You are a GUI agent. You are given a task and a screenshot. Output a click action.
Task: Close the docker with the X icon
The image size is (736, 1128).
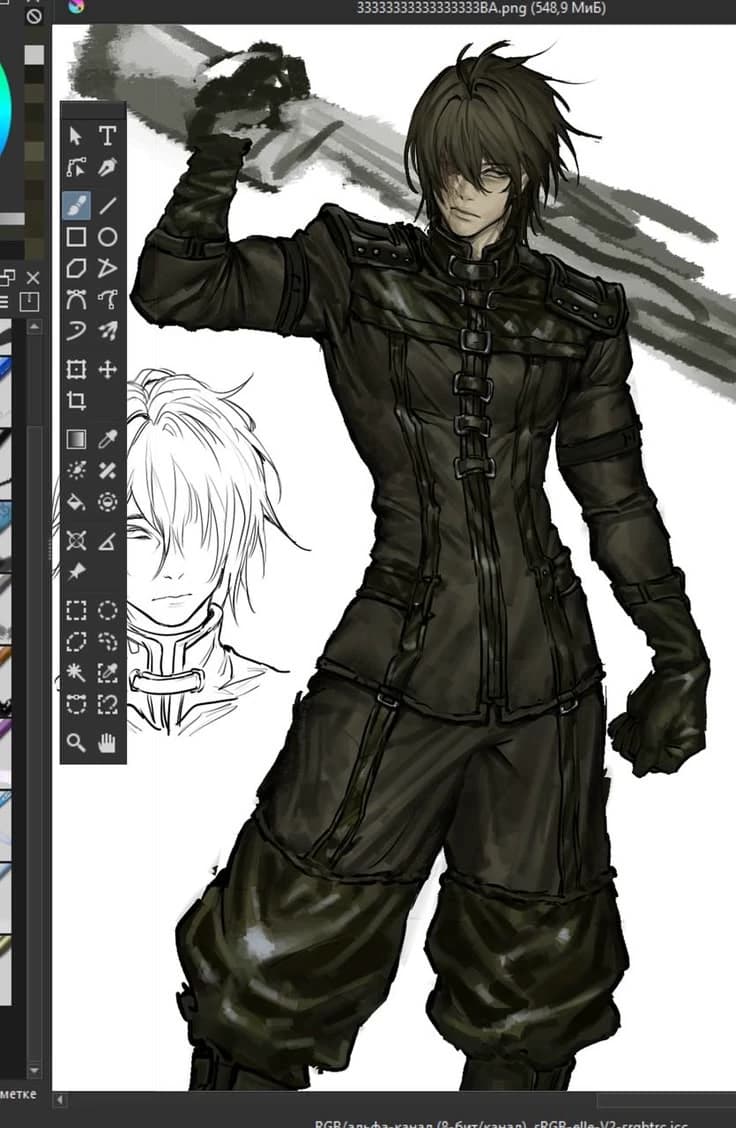[33, 278]
